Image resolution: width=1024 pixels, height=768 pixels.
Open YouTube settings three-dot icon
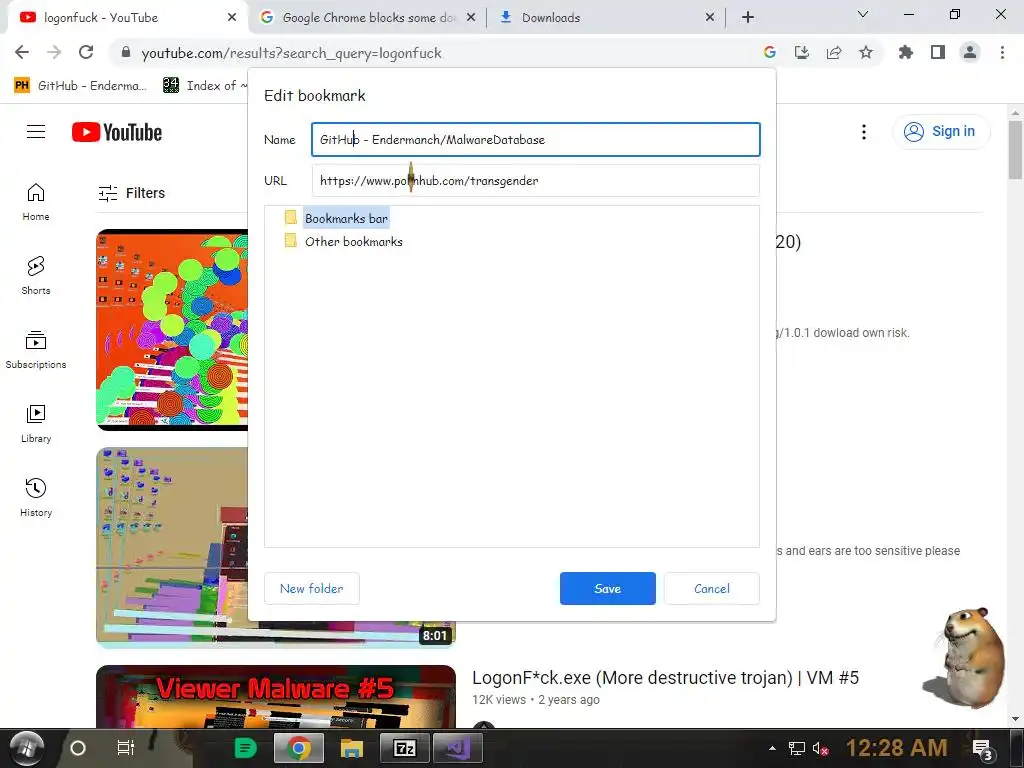(864, 132)
